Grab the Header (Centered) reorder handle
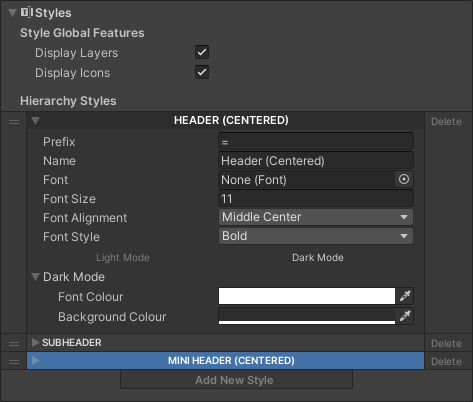This screenshot has height=402, width=473. pos(14,122)
